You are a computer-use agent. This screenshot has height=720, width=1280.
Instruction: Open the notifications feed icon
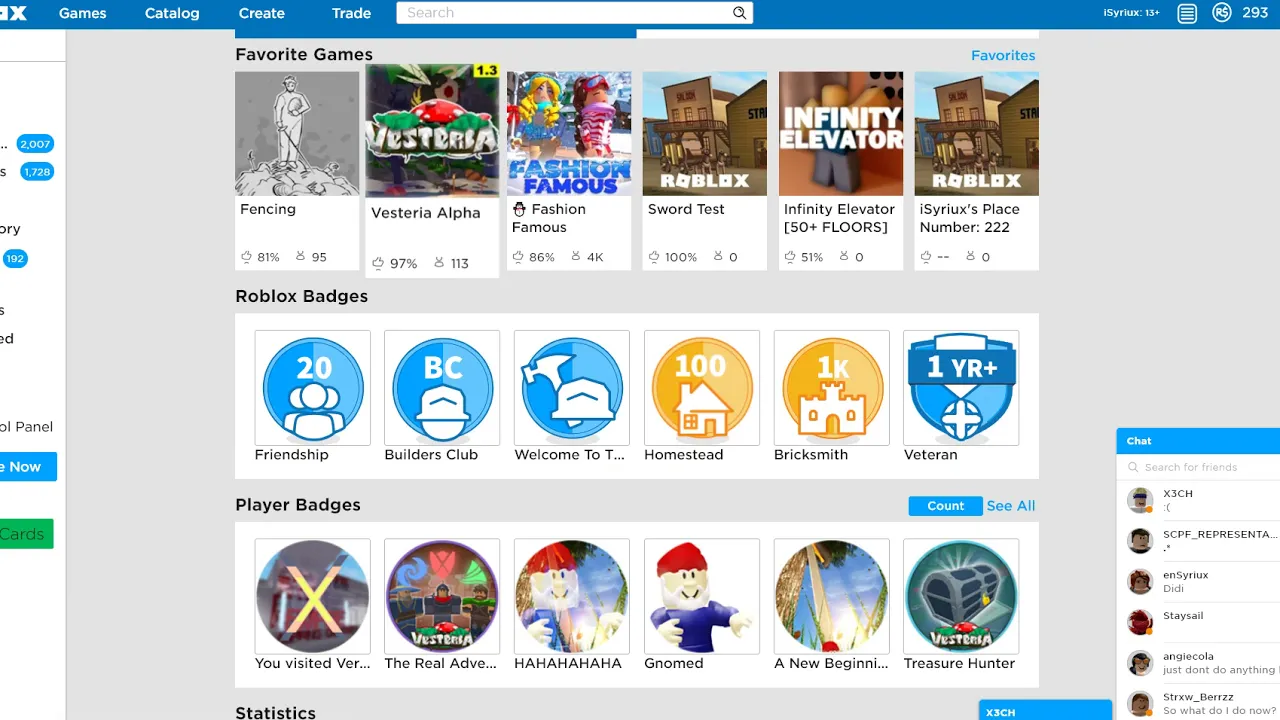[1187, 13]
